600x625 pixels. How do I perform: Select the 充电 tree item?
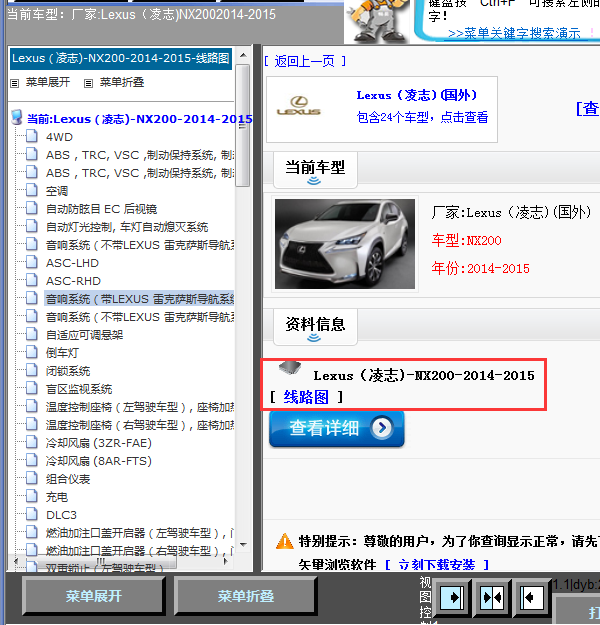pos(57,497)
